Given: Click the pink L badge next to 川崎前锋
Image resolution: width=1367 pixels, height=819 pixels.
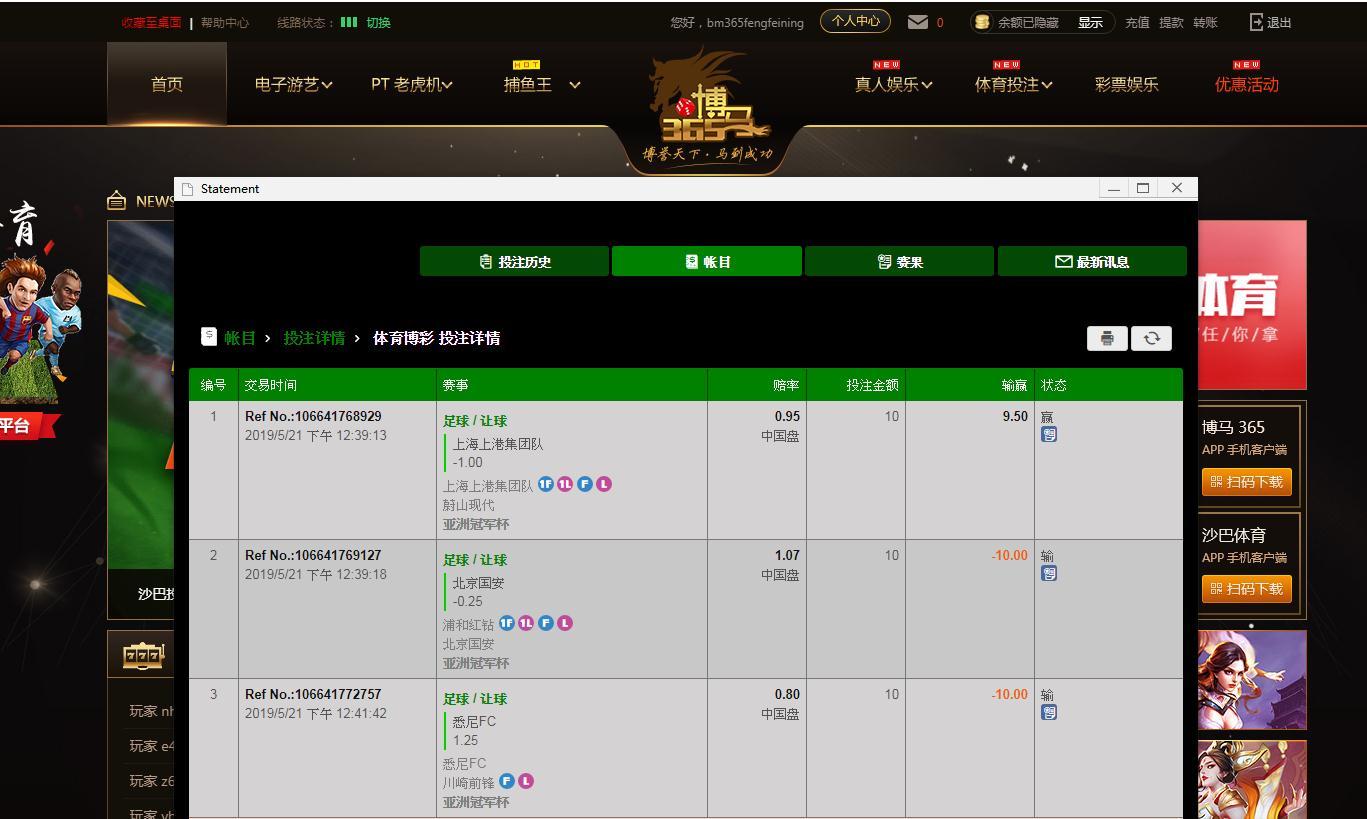Looking at the screenshot, I should coord(526,781).
